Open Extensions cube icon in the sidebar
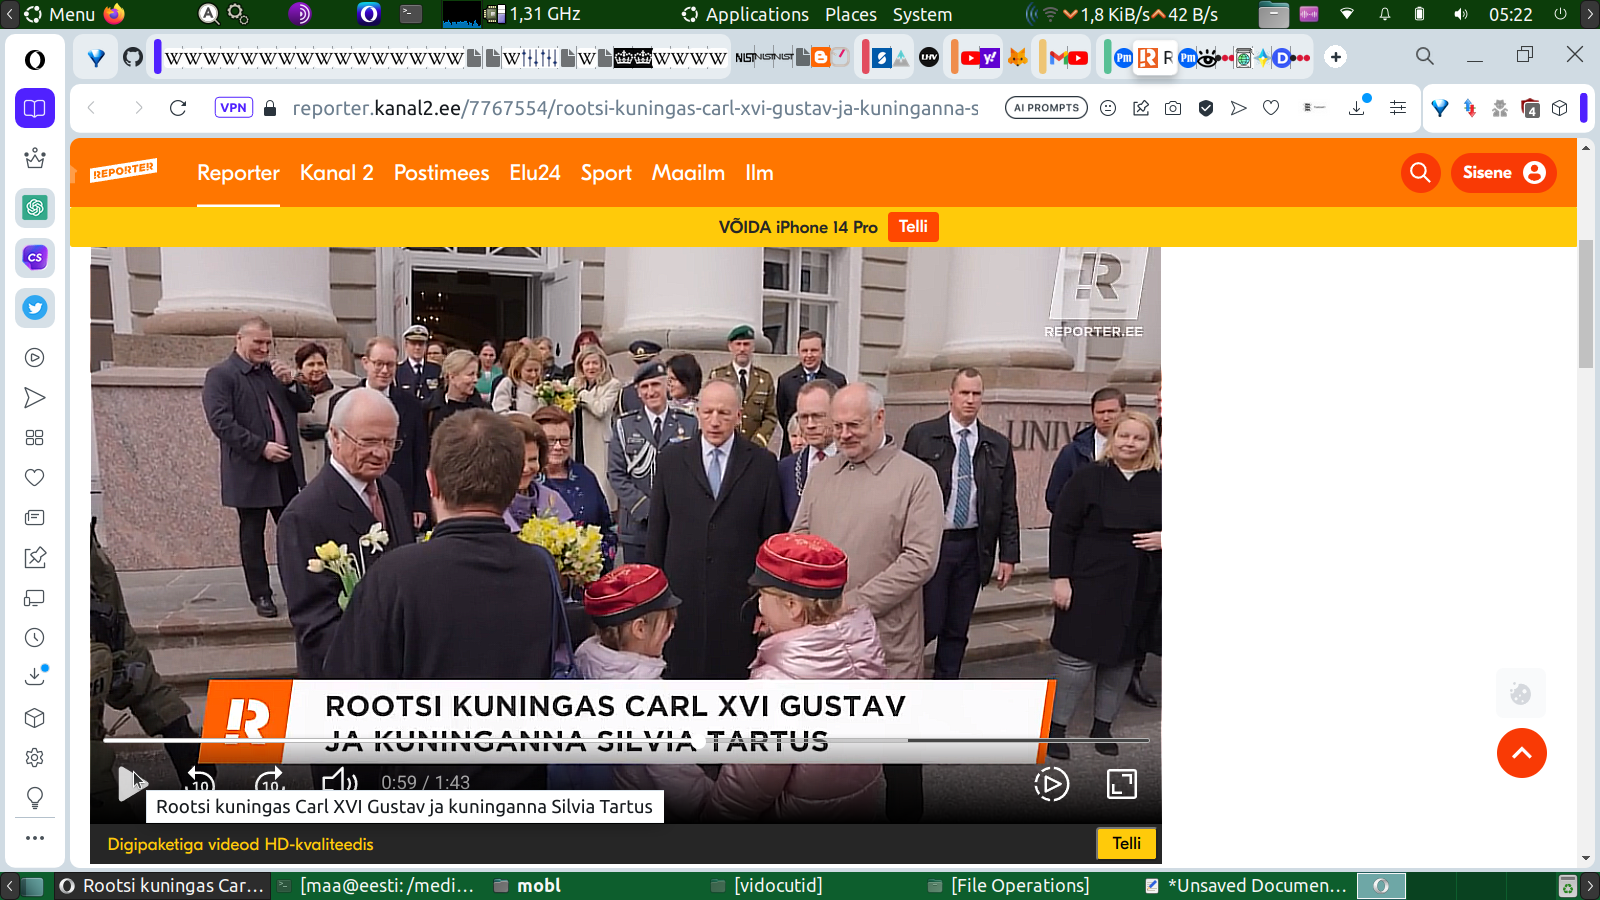This screenshot has height=900, width=1600. pos(35,718)
